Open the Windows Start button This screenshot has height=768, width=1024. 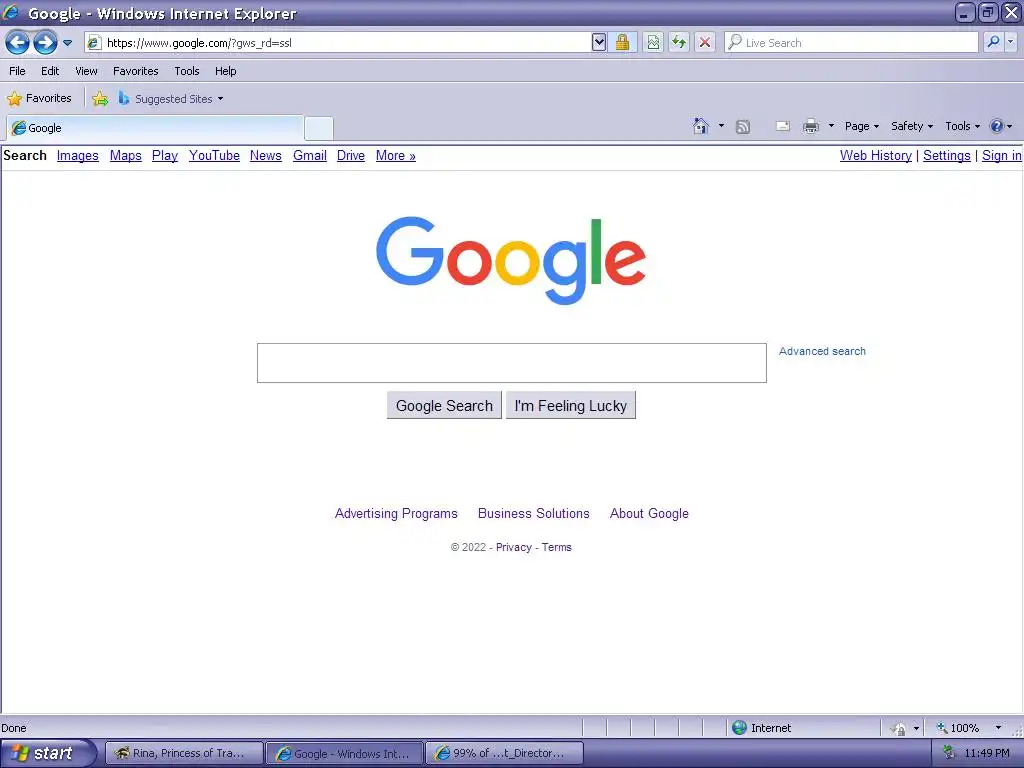(47, 753)
